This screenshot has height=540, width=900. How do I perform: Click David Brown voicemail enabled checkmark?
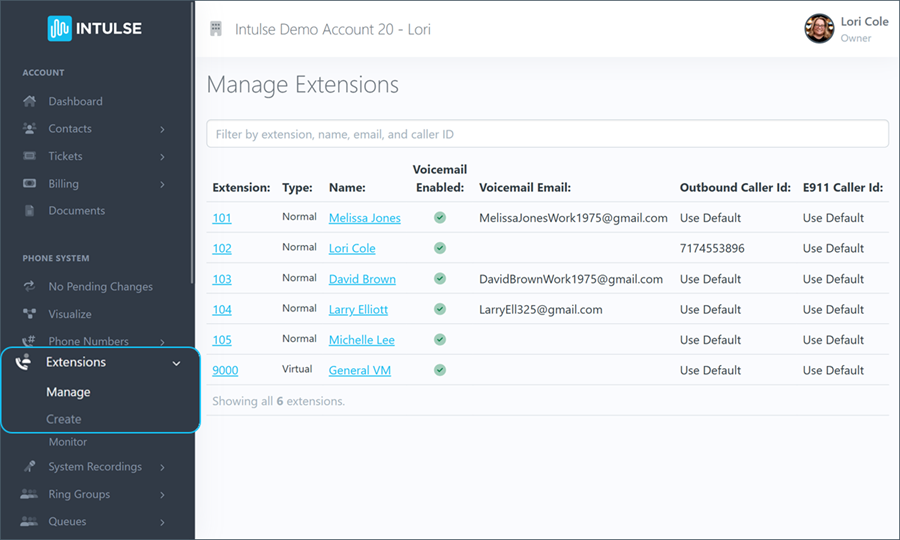click(x=440, y=279)
